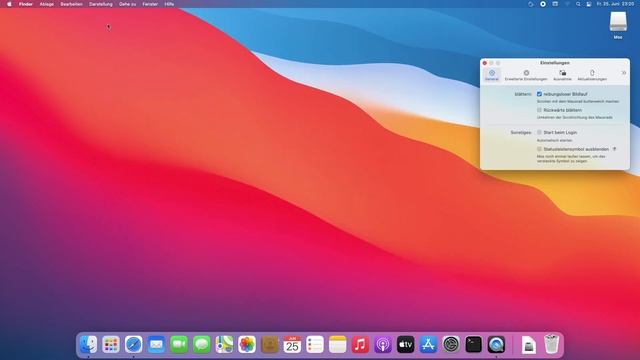The image size is (640, 360).
Task: Expand toolbar overflow chevron in Einstellungen
Action: coord(624,73)
